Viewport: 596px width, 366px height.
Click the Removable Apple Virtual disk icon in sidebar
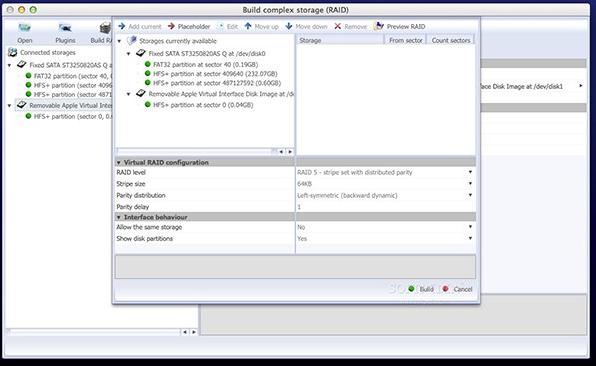(x=22, y=105)
